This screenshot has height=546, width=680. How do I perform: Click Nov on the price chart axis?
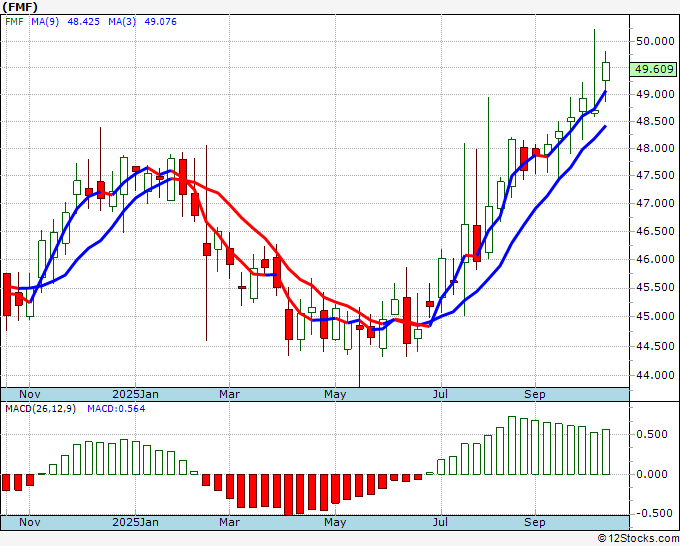pyautogui.click(x=29, y=394)
